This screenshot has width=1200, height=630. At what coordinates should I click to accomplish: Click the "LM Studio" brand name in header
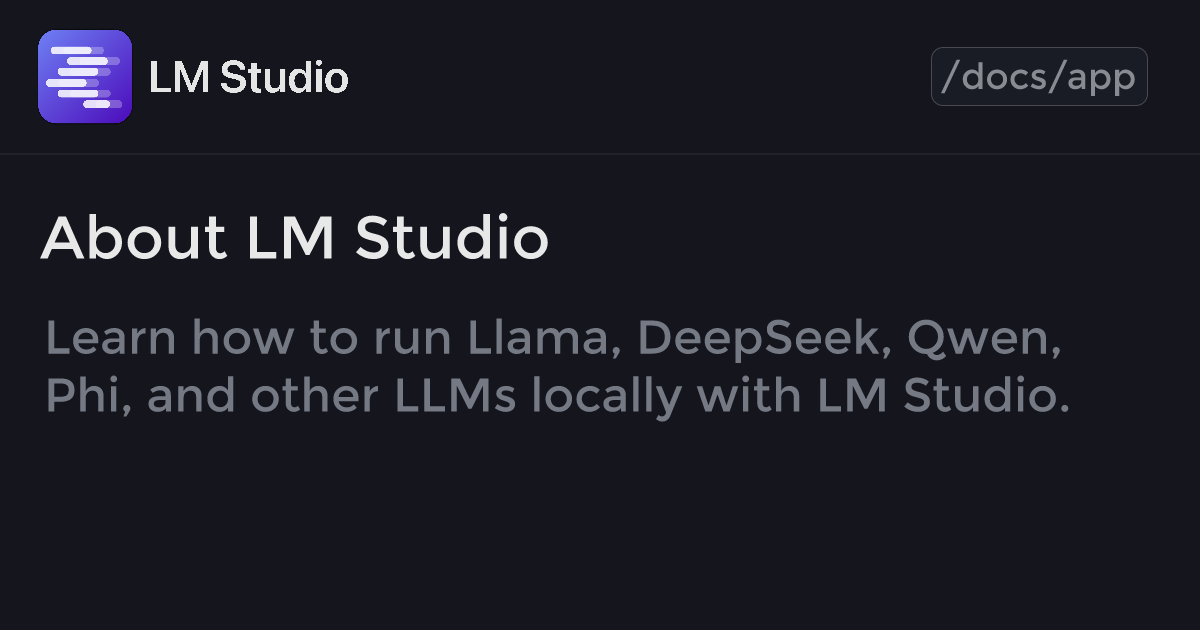pyautogui.click(x=248, y=77)
